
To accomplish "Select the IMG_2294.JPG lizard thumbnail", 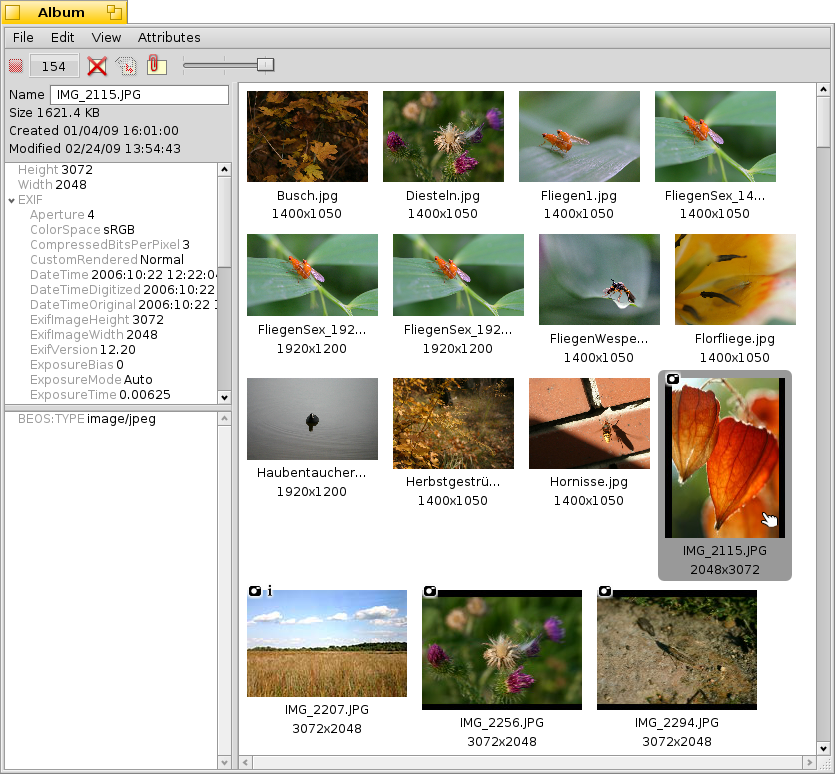I will tap(677, 650).
